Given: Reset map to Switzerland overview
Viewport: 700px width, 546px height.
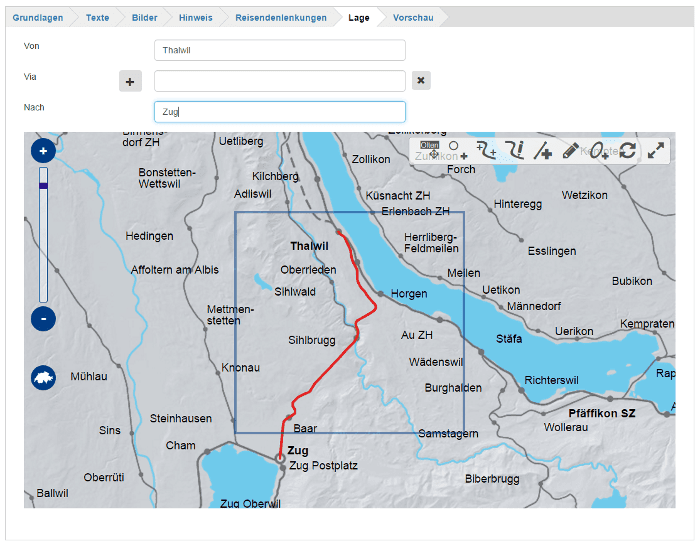Looking at the screenshot, I should click(x=43, y=379).
